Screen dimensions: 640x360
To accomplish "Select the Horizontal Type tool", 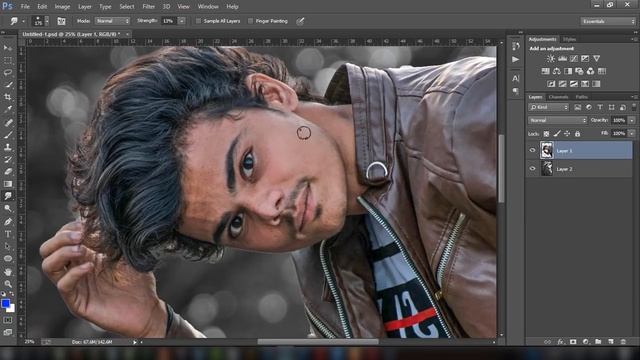I will point(8,234).
